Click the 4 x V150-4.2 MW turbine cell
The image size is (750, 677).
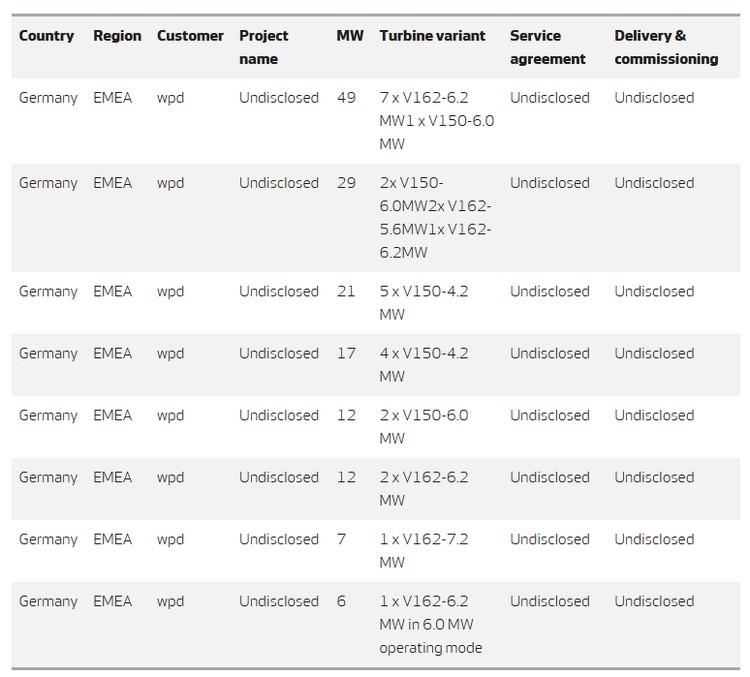[x=424, y=365]
